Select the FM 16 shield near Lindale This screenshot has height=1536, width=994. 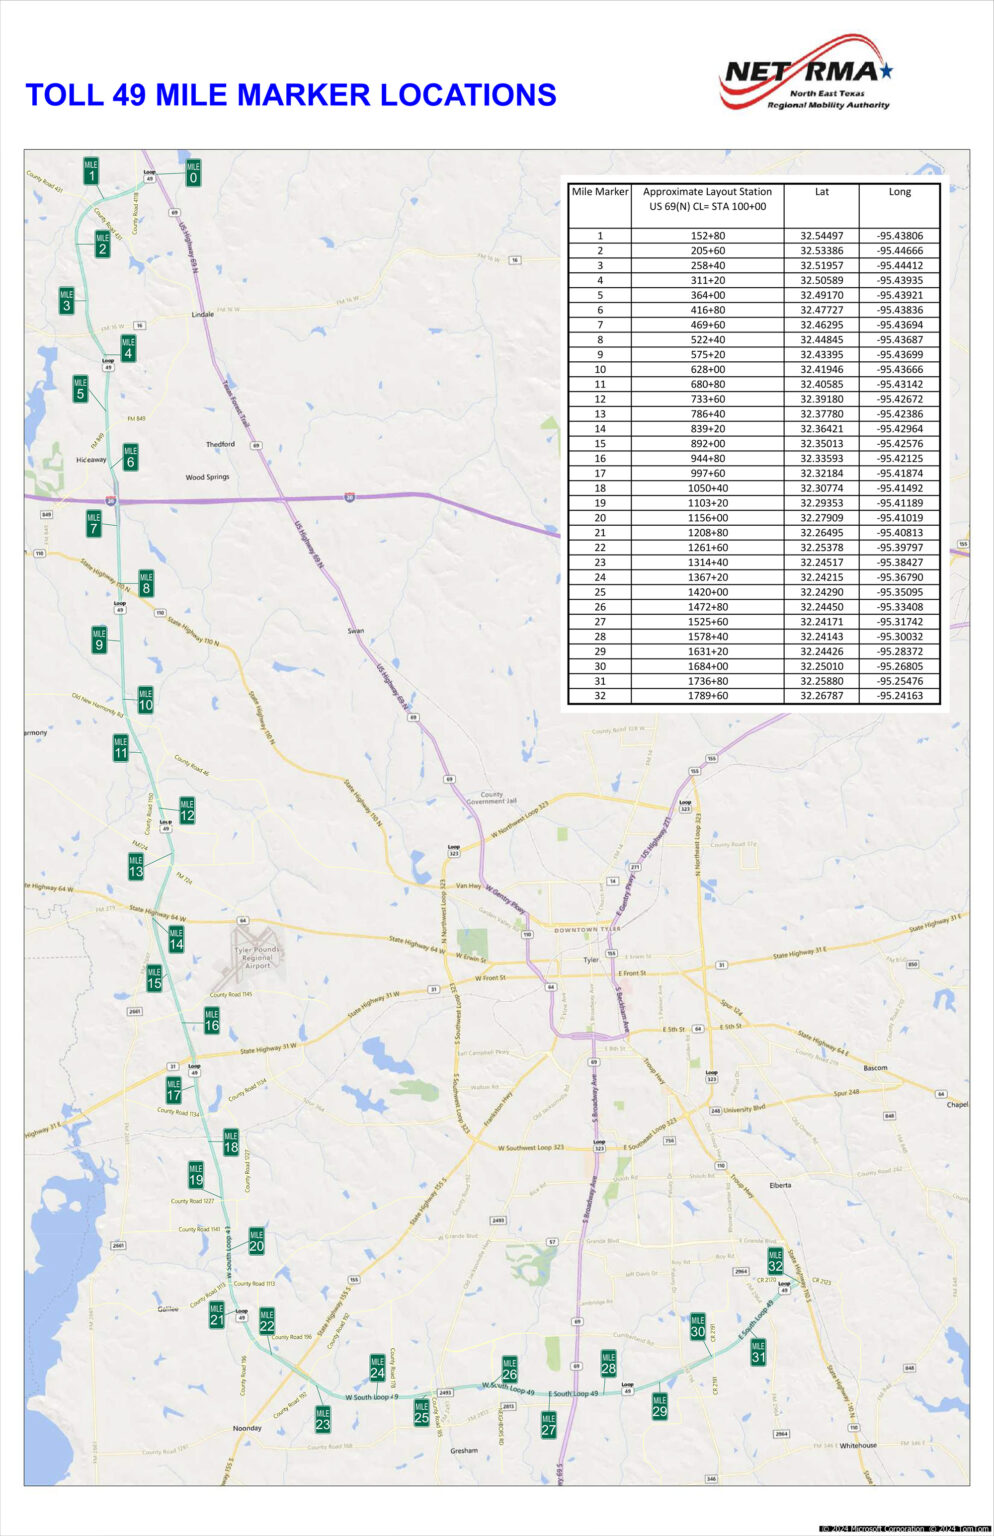[138, 324]
